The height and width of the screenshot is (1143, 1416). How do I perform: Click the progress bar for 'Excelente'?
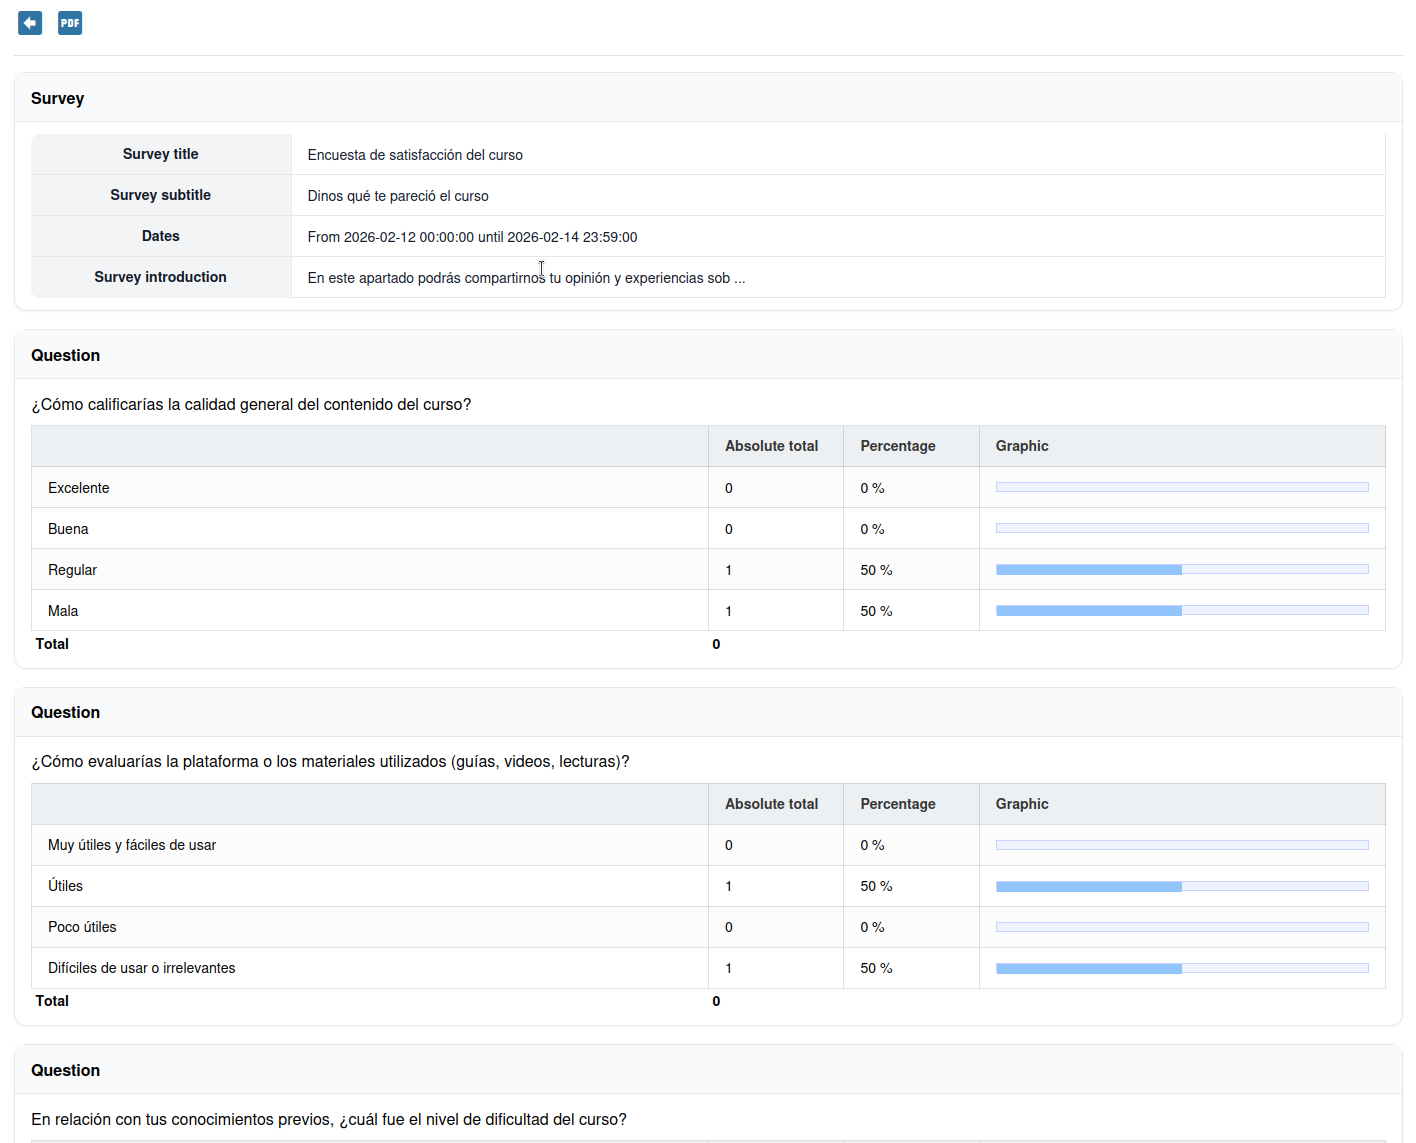[x=1182, y=487]
